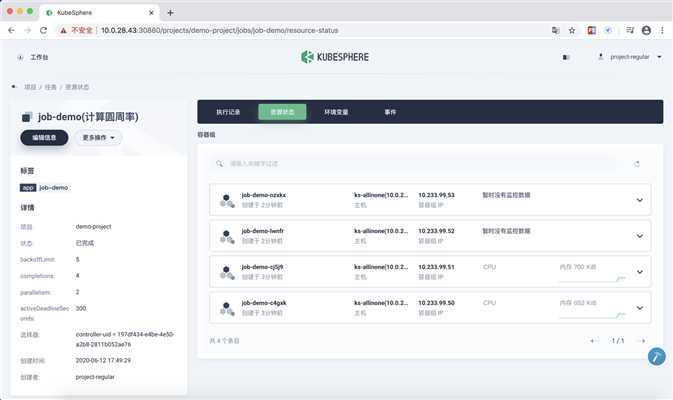Click the not-secure warning icon
Screen dimensions: 673x400
[x=63, y=30]
